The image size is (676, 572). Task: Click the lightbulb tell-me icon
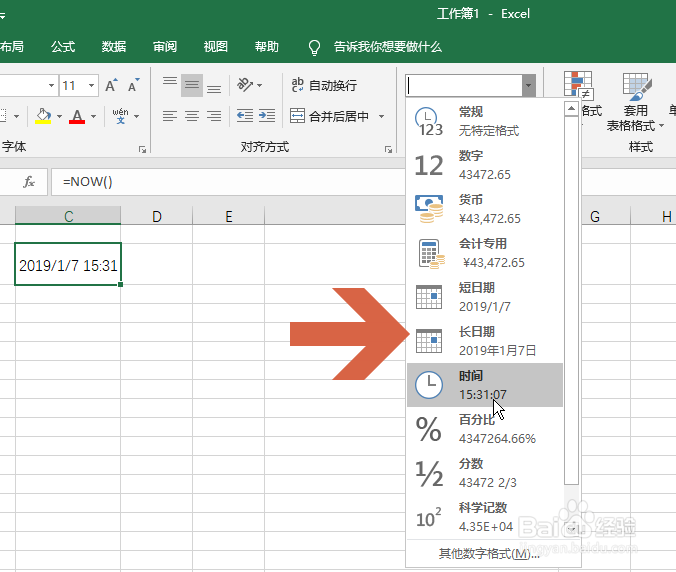(314, 47)
